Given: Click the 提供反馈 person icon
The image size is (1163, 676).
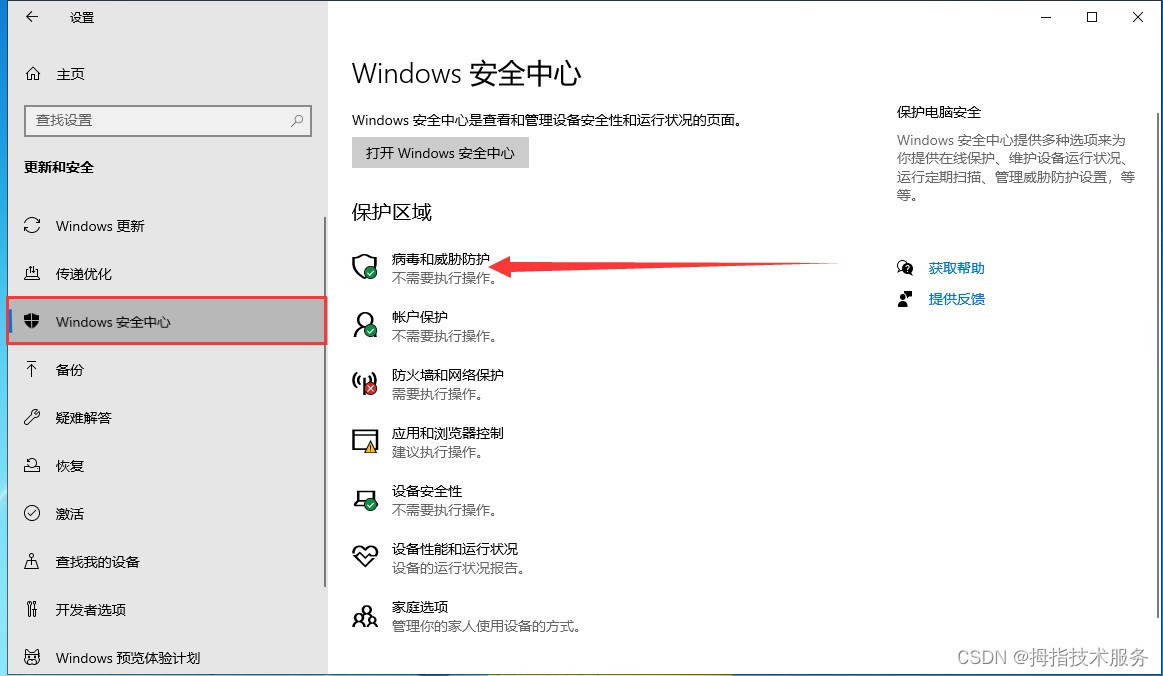Looking at the screenshot, I should click(x=905, y=299).
